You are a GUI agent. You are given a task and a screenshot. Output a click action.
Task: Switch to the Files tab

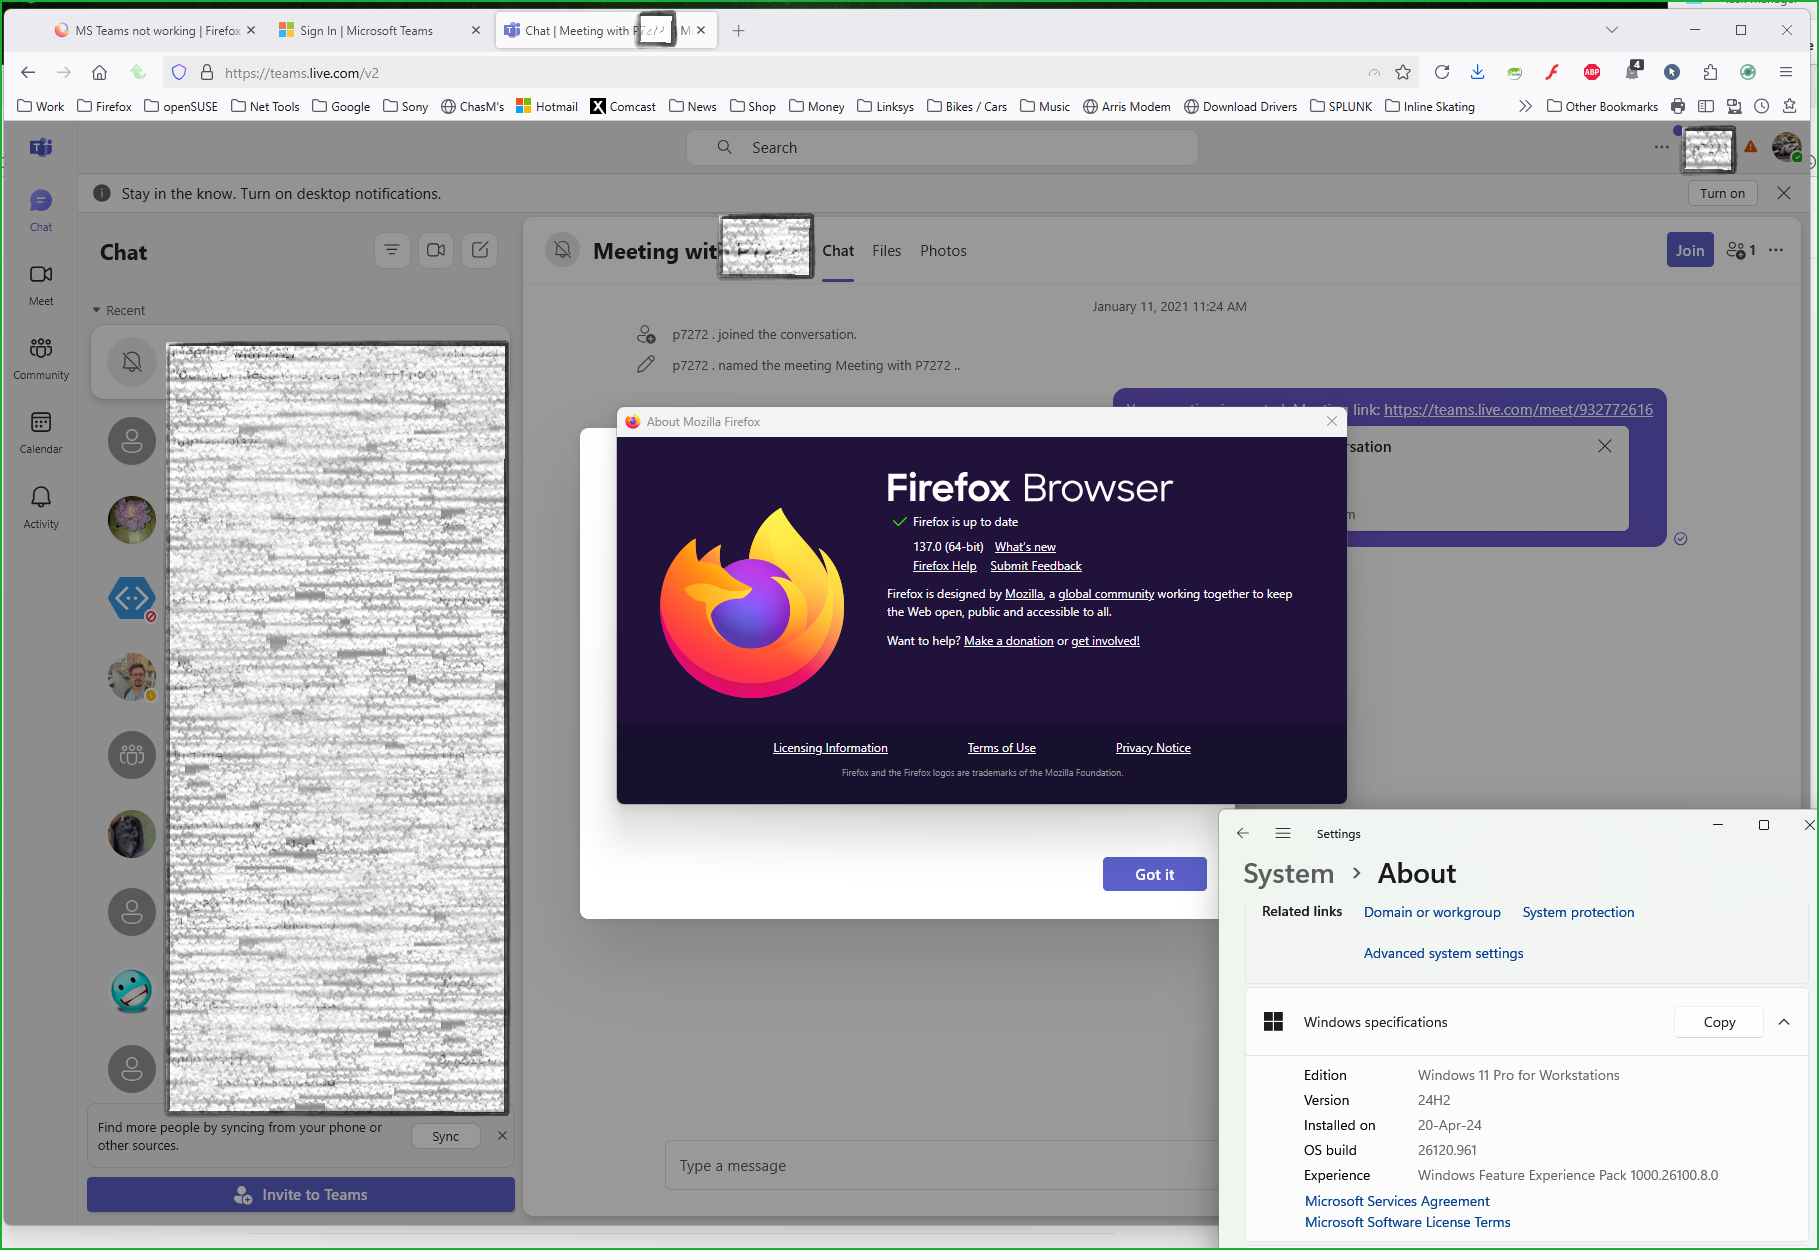coord(886,251)
